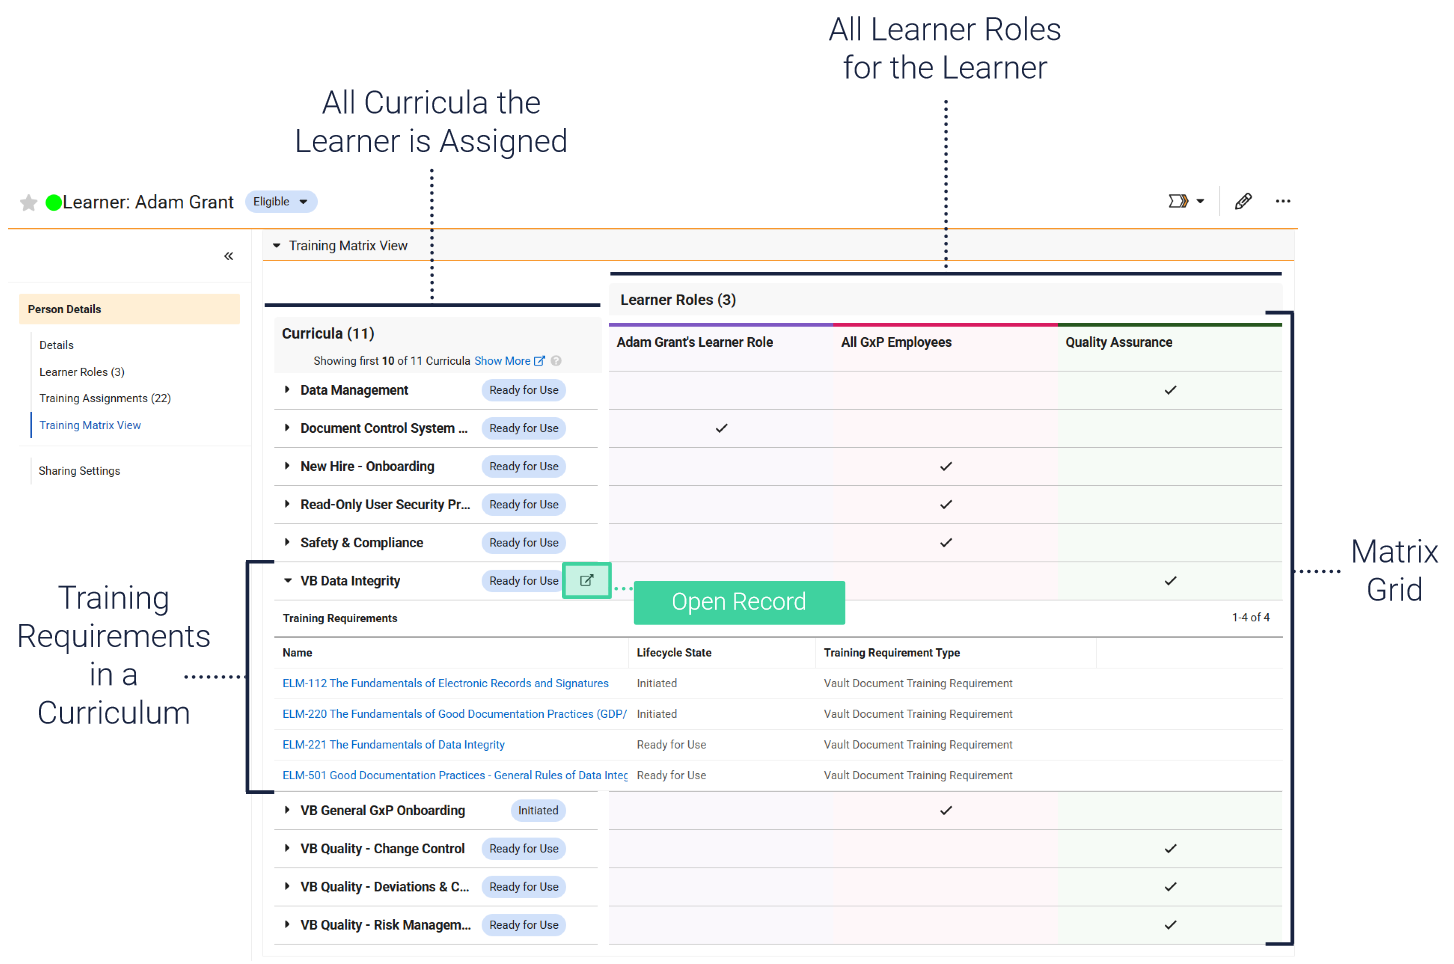Click help icon next to Show More
This screenshot has width=1454, height=964.
tap(556, 361)
